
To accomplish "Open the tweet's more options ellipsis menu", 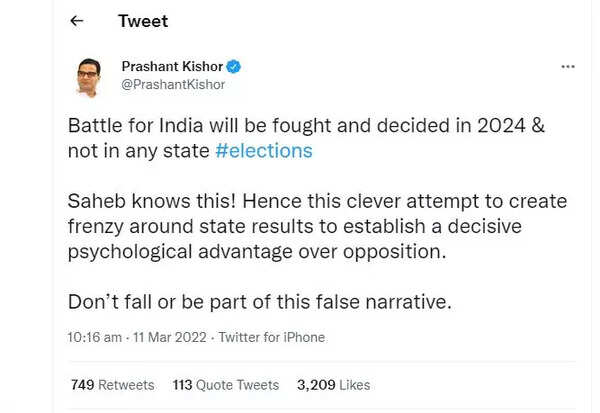I will click(x=567, y=67).
